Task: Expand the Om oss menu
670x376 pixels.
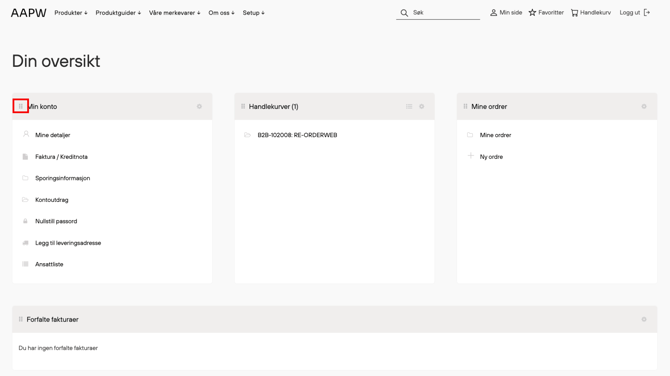Action: tap(221, 13)
